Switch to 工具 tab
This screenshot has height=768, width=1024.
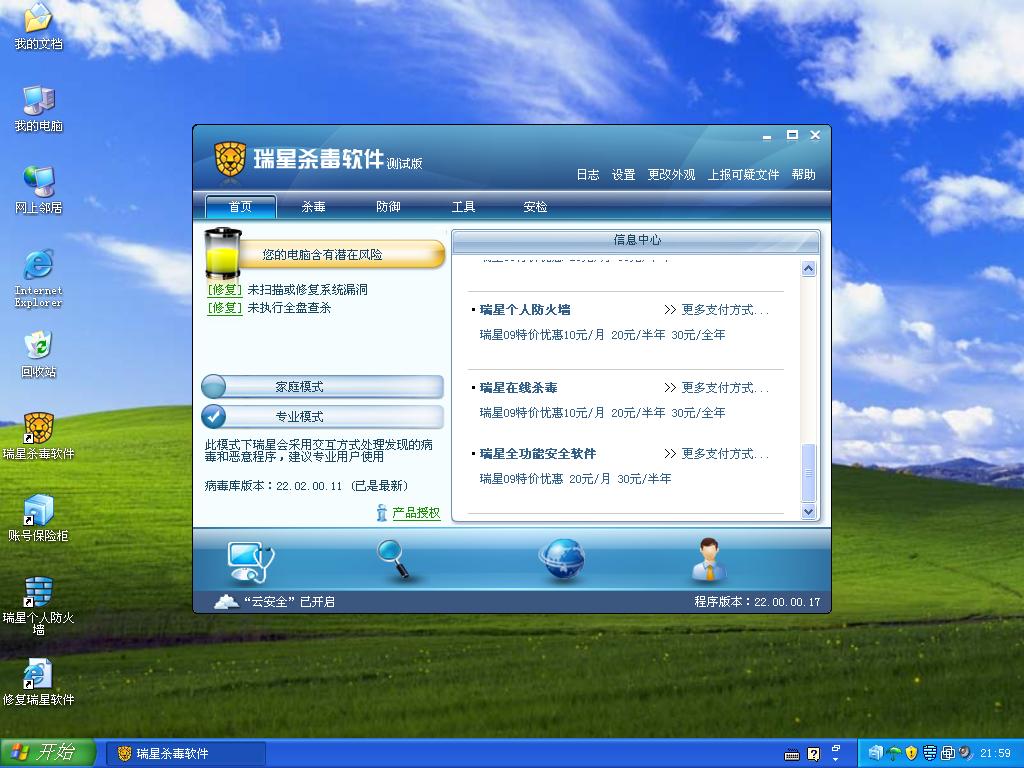(463, 206)
